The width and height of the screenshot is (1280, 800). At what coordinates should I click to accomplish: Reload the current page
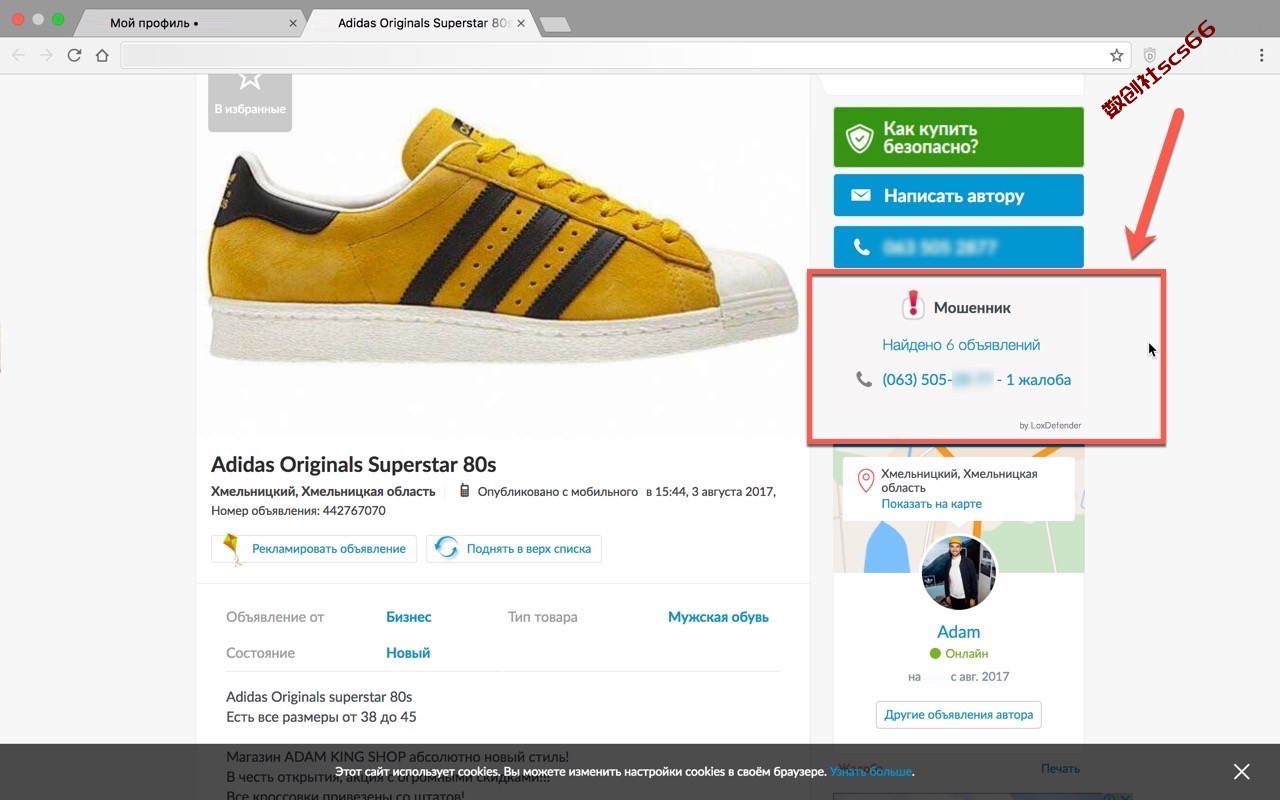tap(74, 56)
